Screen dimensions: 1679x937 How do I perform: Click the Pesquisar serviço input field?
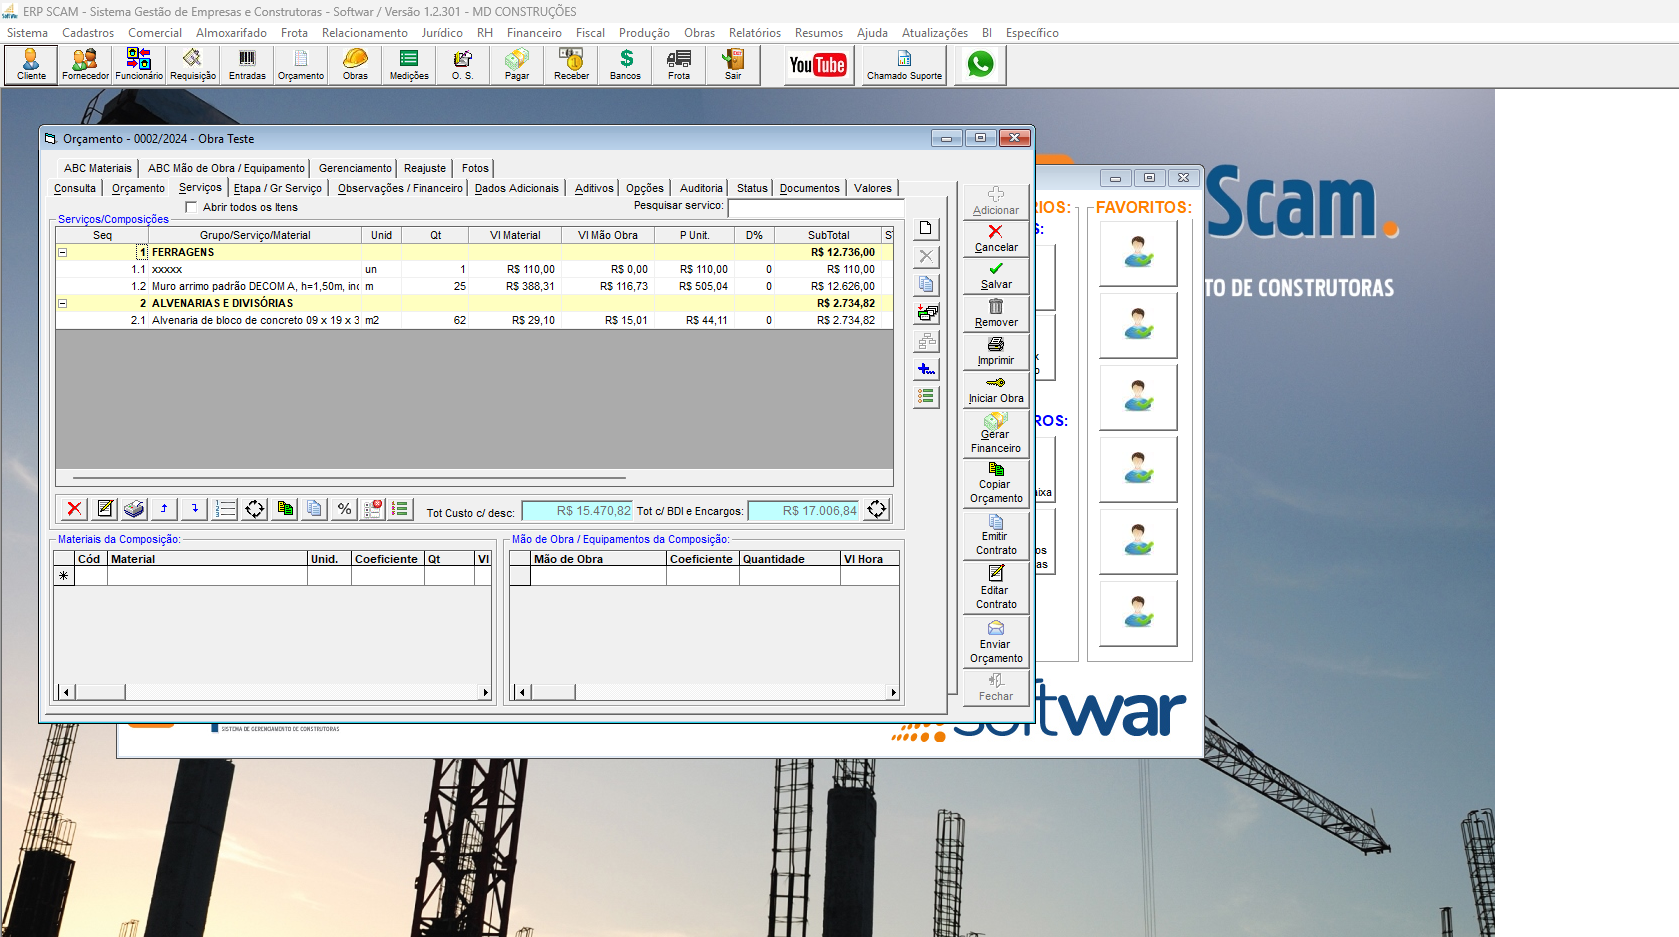pyautogui.click(x=816, y=208)
